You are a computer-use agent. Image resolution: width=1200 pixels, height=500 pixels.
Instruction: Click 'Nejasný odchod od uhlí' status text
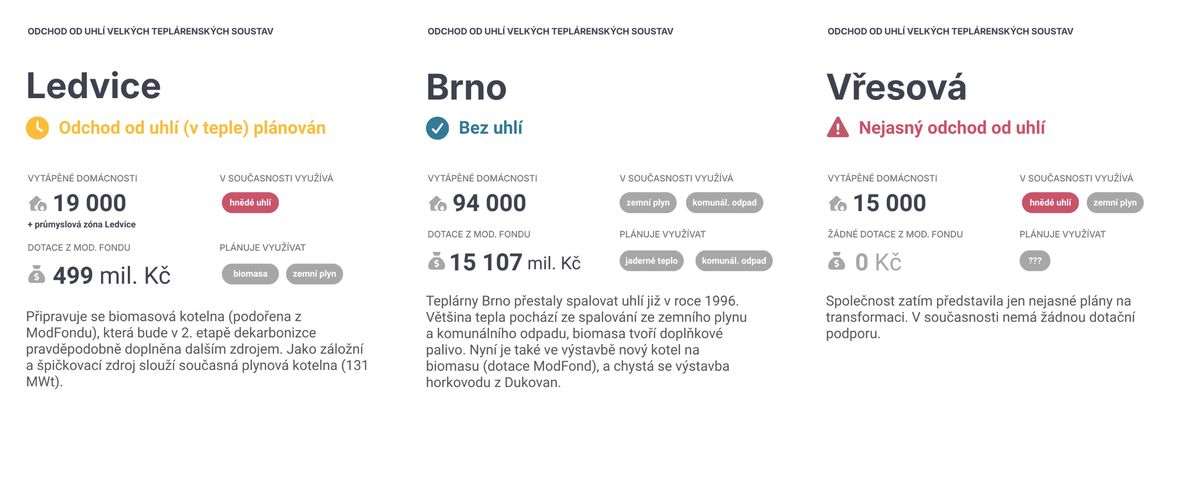(952, 128)
